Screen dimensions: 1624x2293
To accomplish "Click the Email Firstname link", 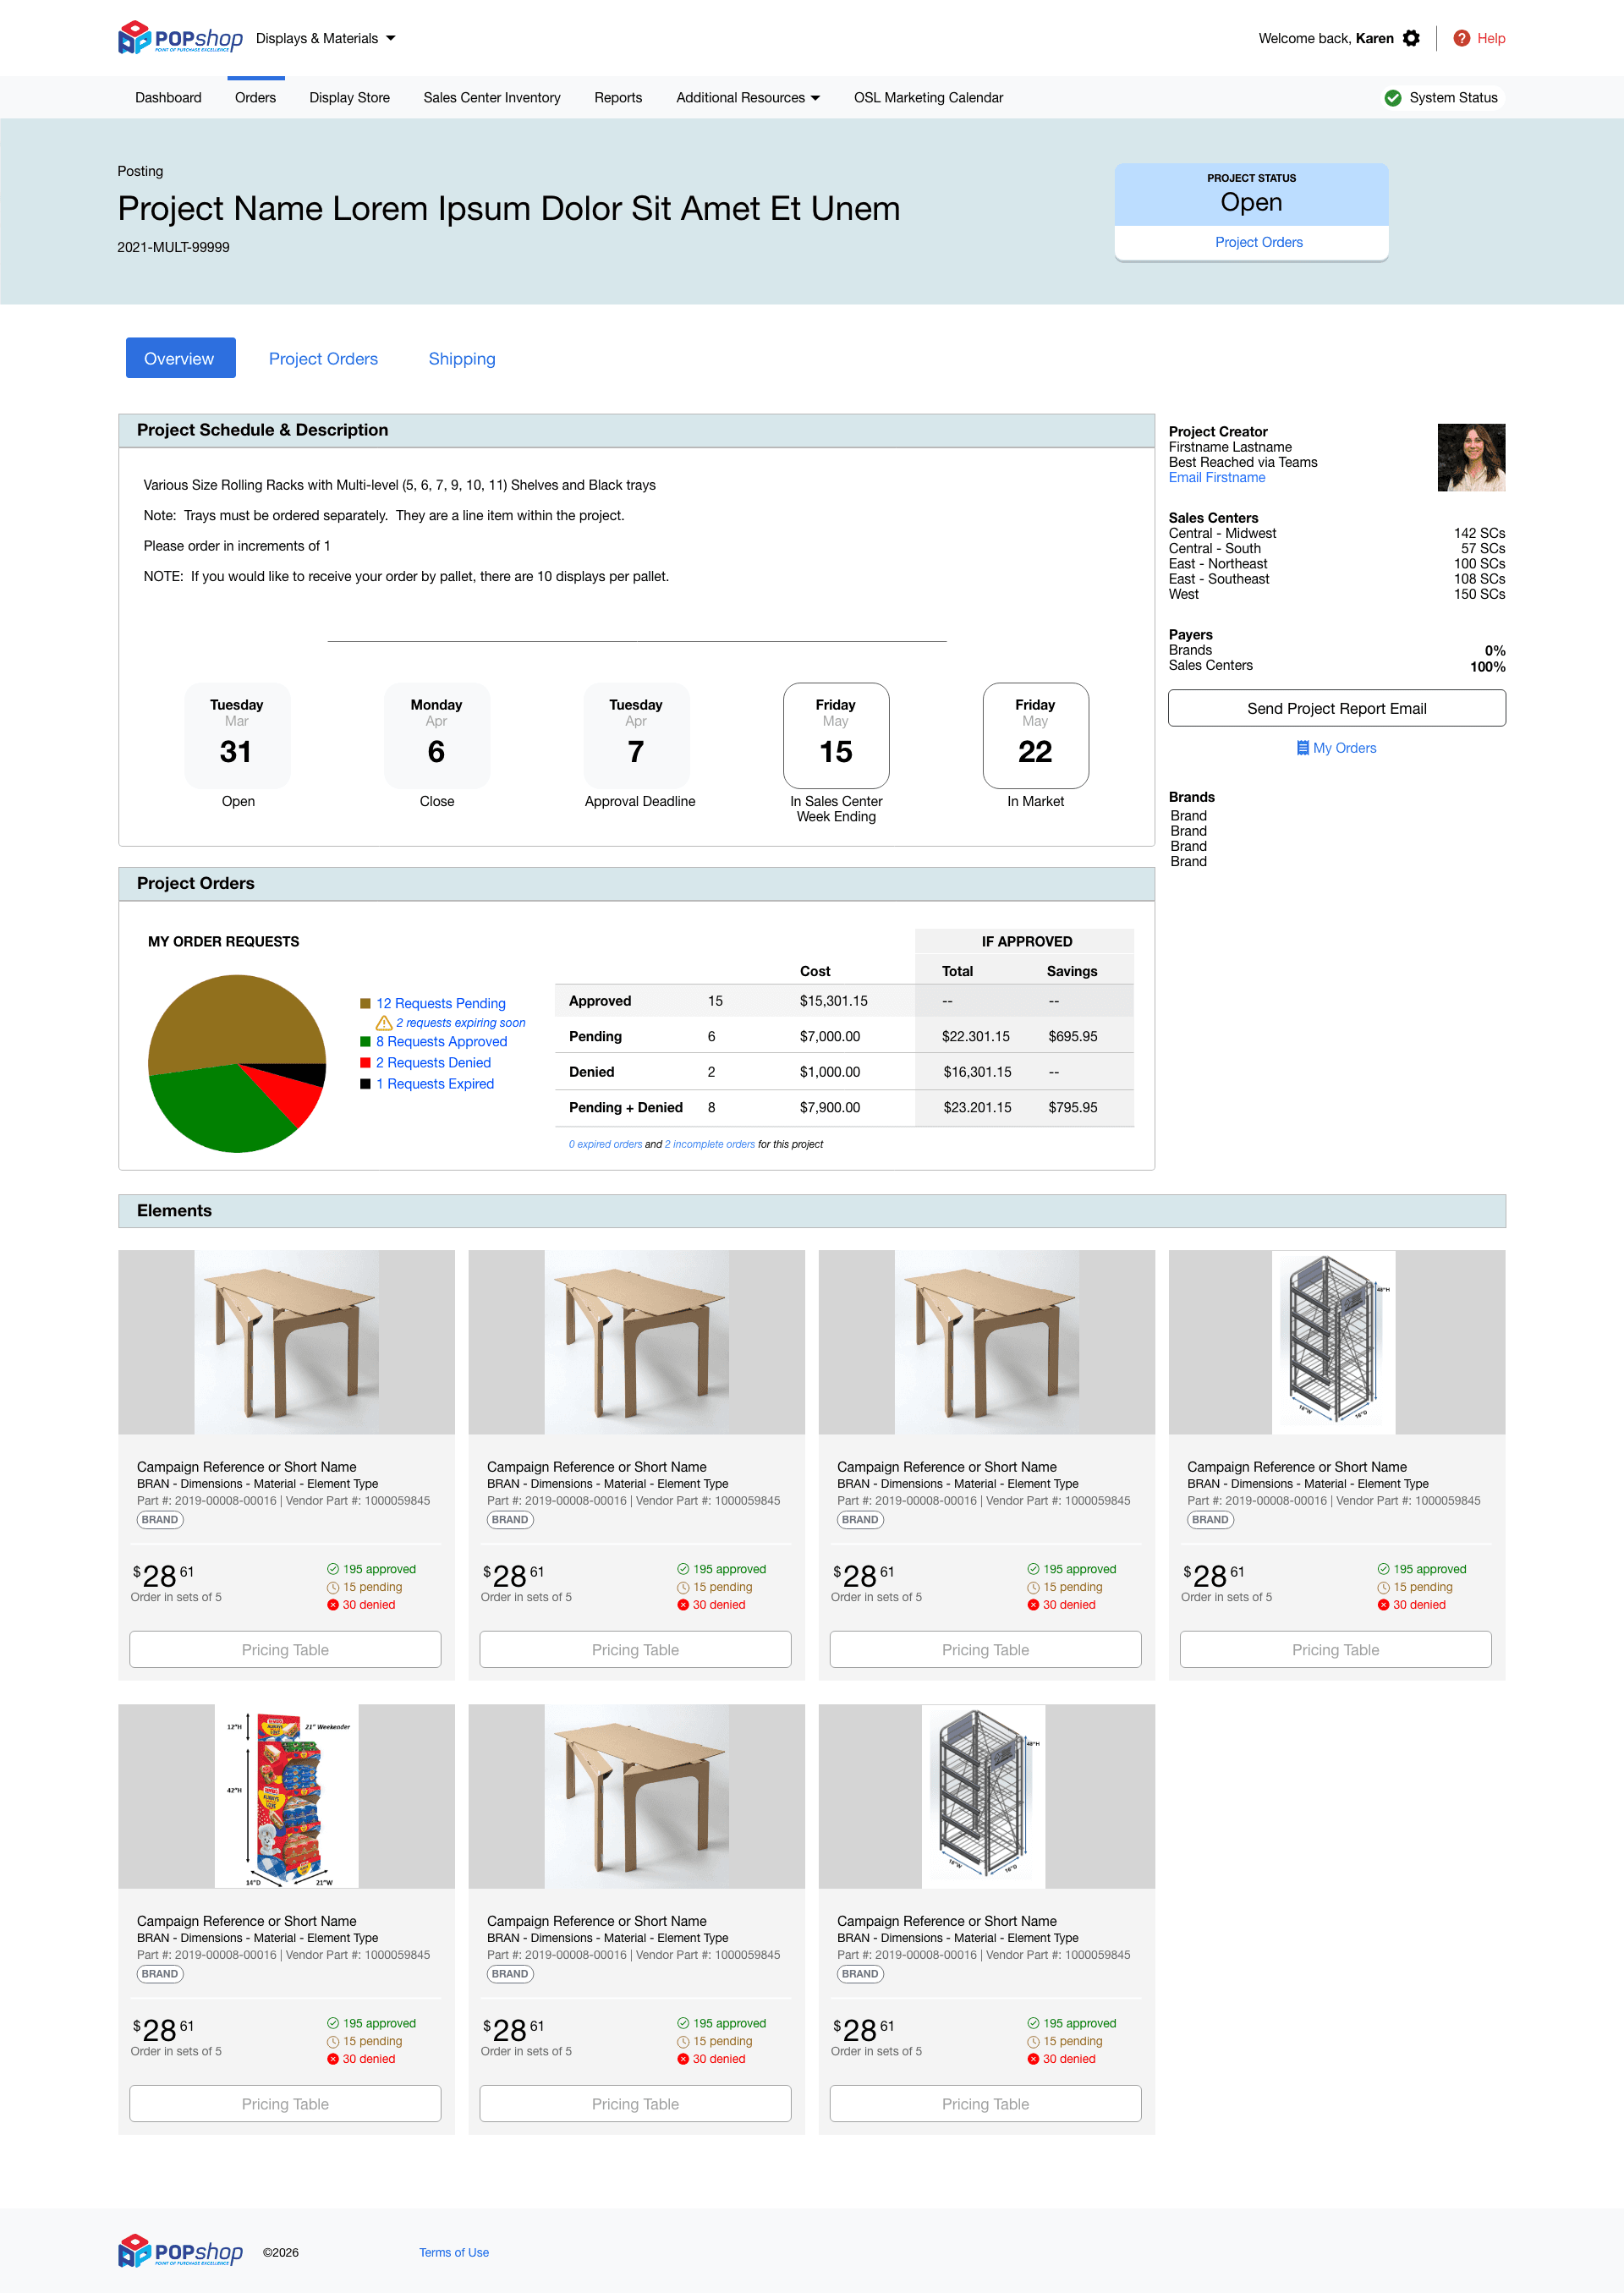I will coord(1217,478).
